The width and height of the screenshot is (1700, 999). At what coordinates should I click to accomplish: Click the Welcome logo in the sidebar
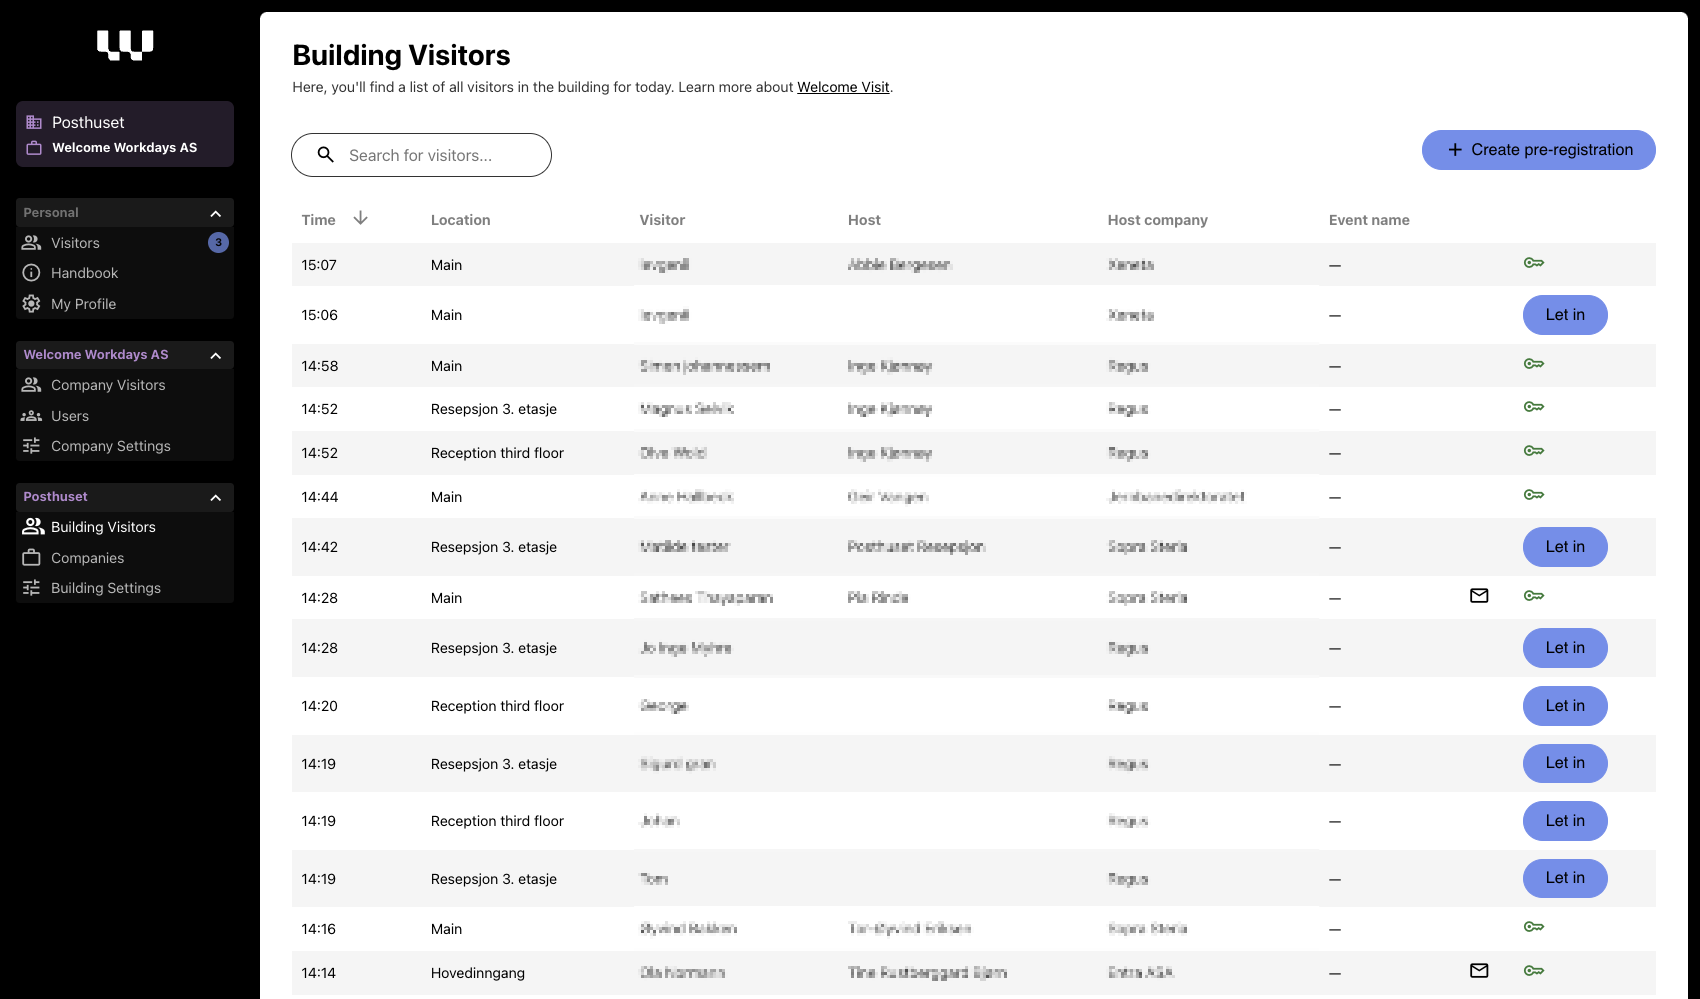125,45
